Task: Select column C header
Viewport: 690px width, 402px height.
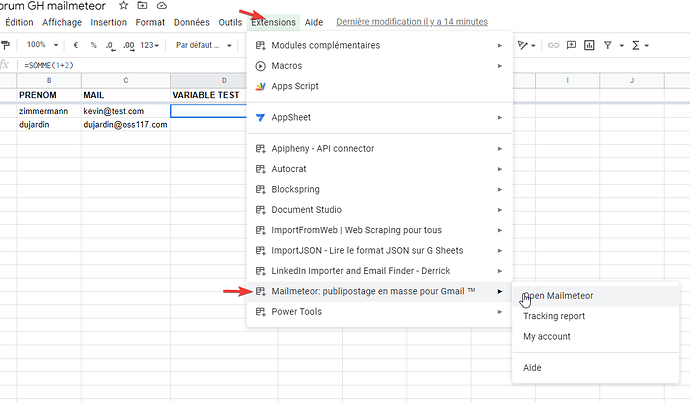Action: [x=126, y=80]
